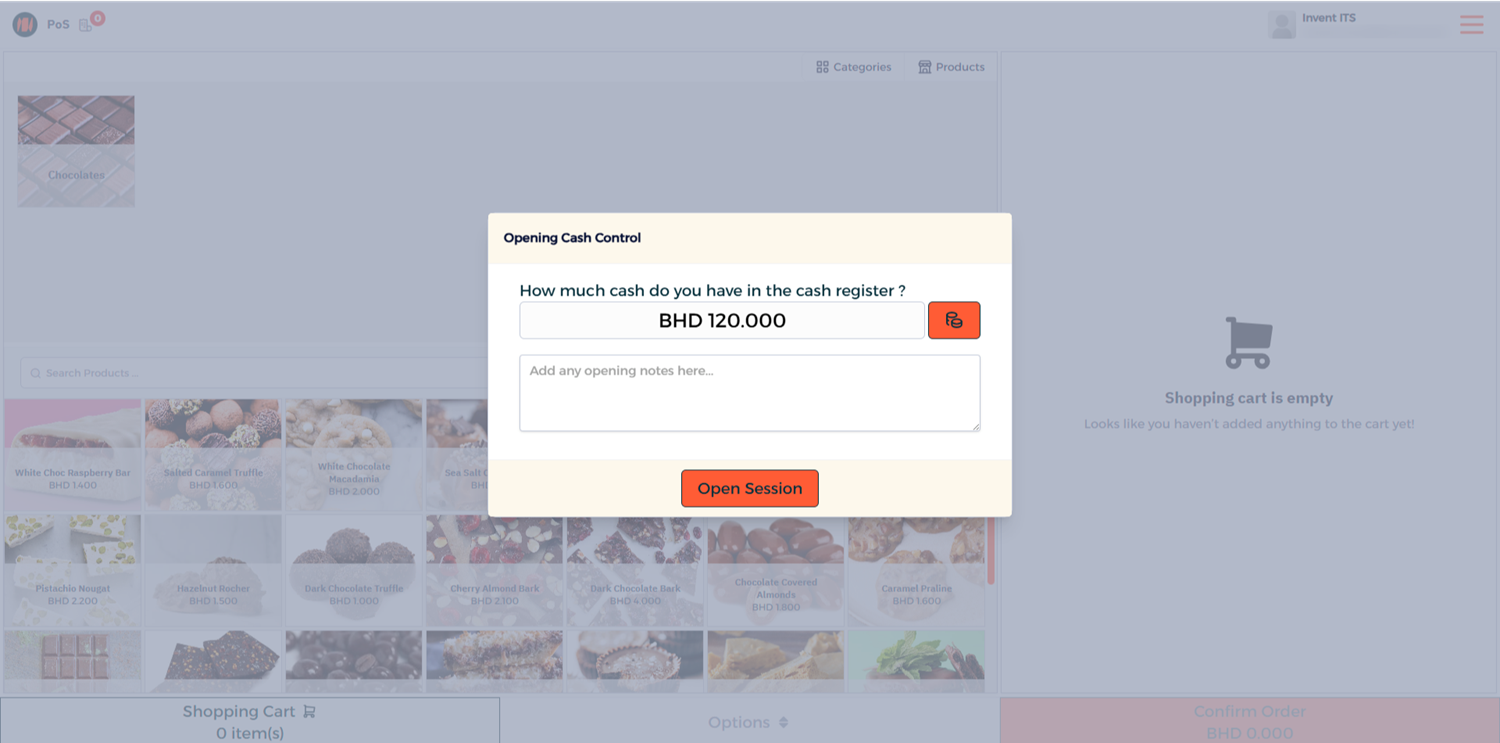Click the Confirm Order button
The height and width of the screenshot is (743, 1500).
coord(1250,721)
